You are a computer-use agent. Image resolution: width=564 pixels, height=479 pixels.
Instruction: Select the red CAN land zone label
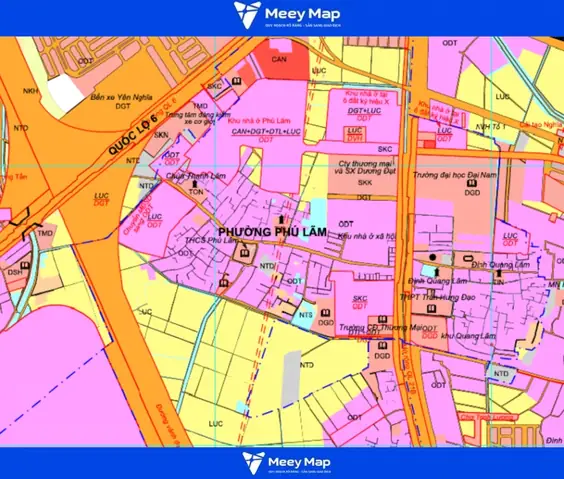[279, 59]
